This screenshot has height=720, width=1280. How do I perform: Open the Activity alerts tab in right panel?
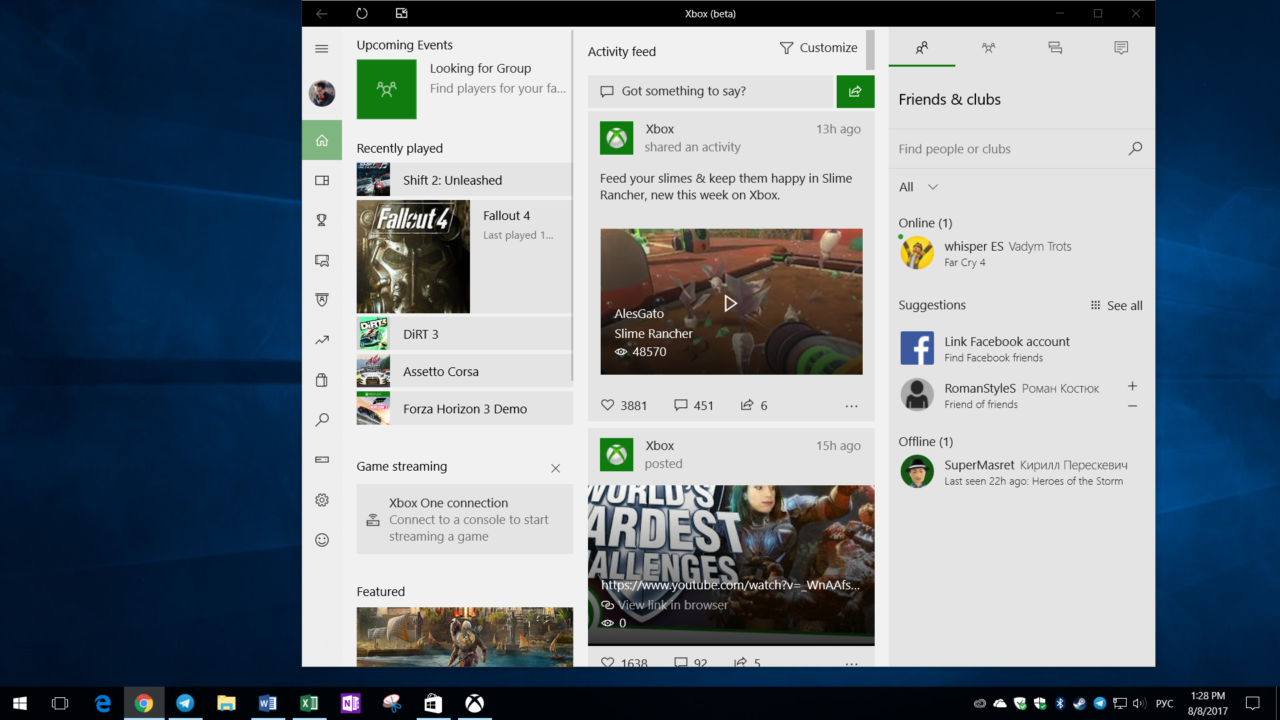(x=1121, y=47)
